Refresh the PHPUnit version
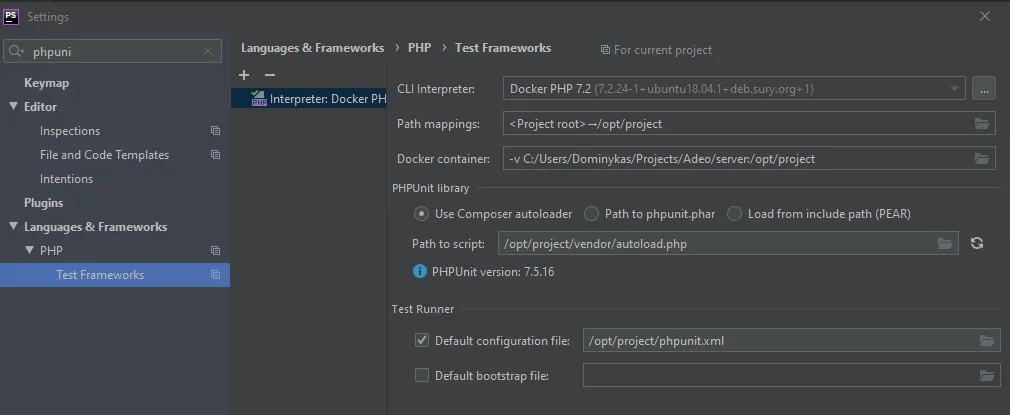The image size is (1010, 415). (977, 243)
